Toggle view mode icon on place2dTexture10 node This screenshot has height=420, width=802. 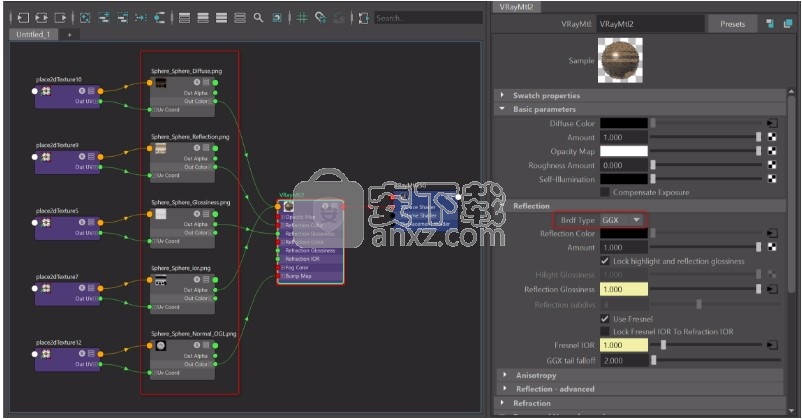pos(91,91)
